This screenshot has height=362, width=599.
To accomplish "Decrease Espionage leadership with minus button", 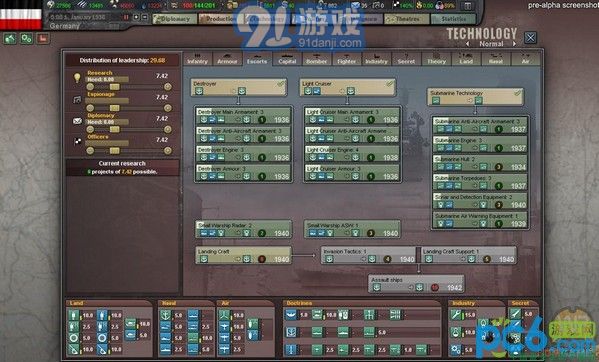I will (x=90, y=108).
